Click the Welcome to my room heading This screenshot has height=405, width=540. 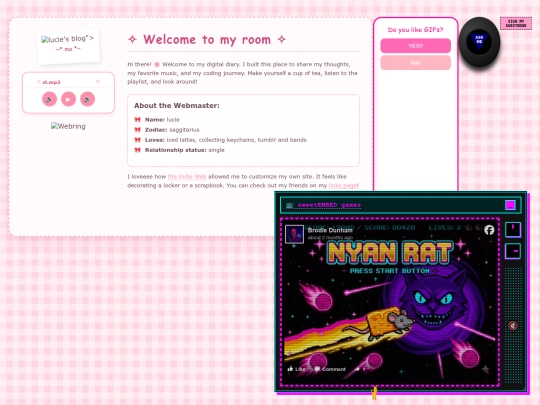(x=207, y=40)
